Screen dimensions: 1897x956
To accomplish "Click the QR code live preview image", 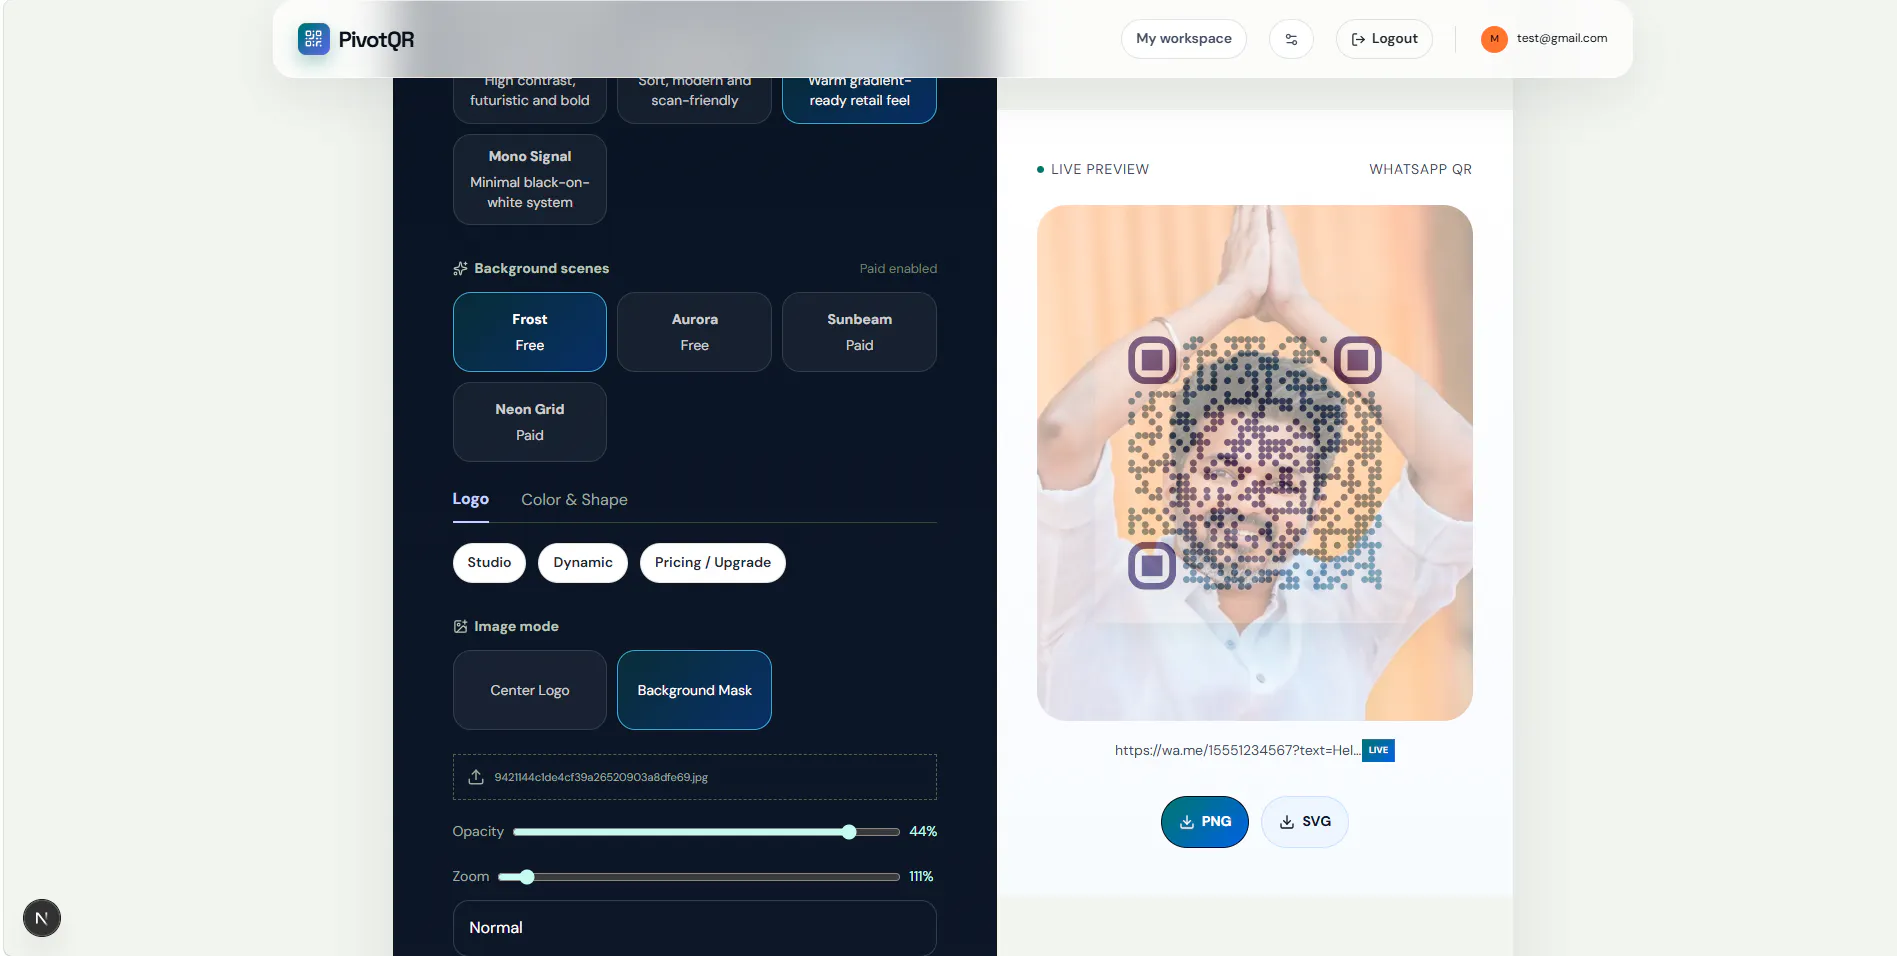I will pyautogui.click(x=1255, y=463).
